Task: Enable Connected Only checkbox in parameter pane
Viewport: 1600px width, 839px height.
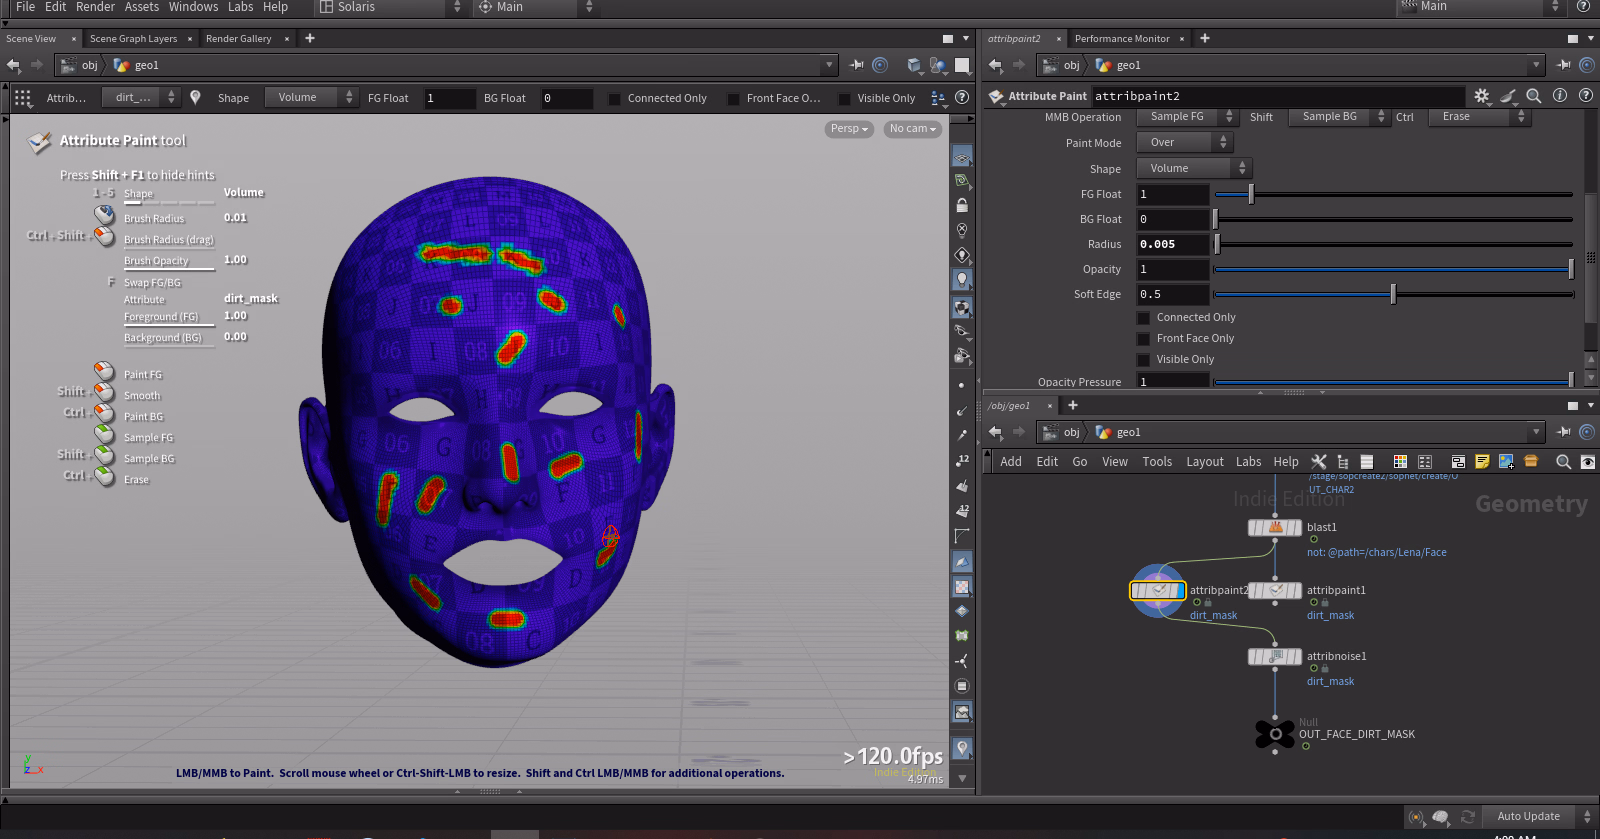Action: 1144,318
